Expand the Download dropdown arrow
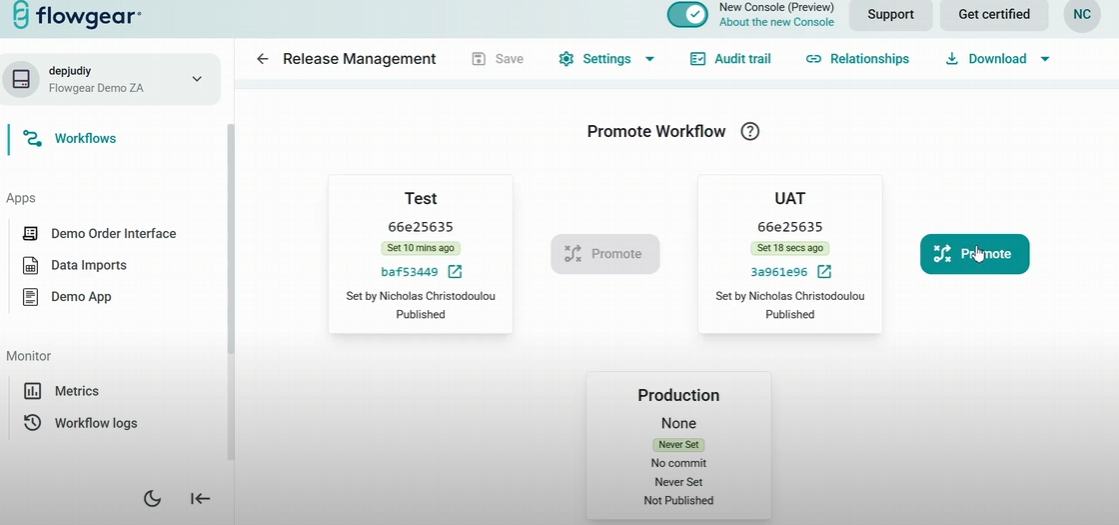1119x525 pixels. coord(1045,58)
